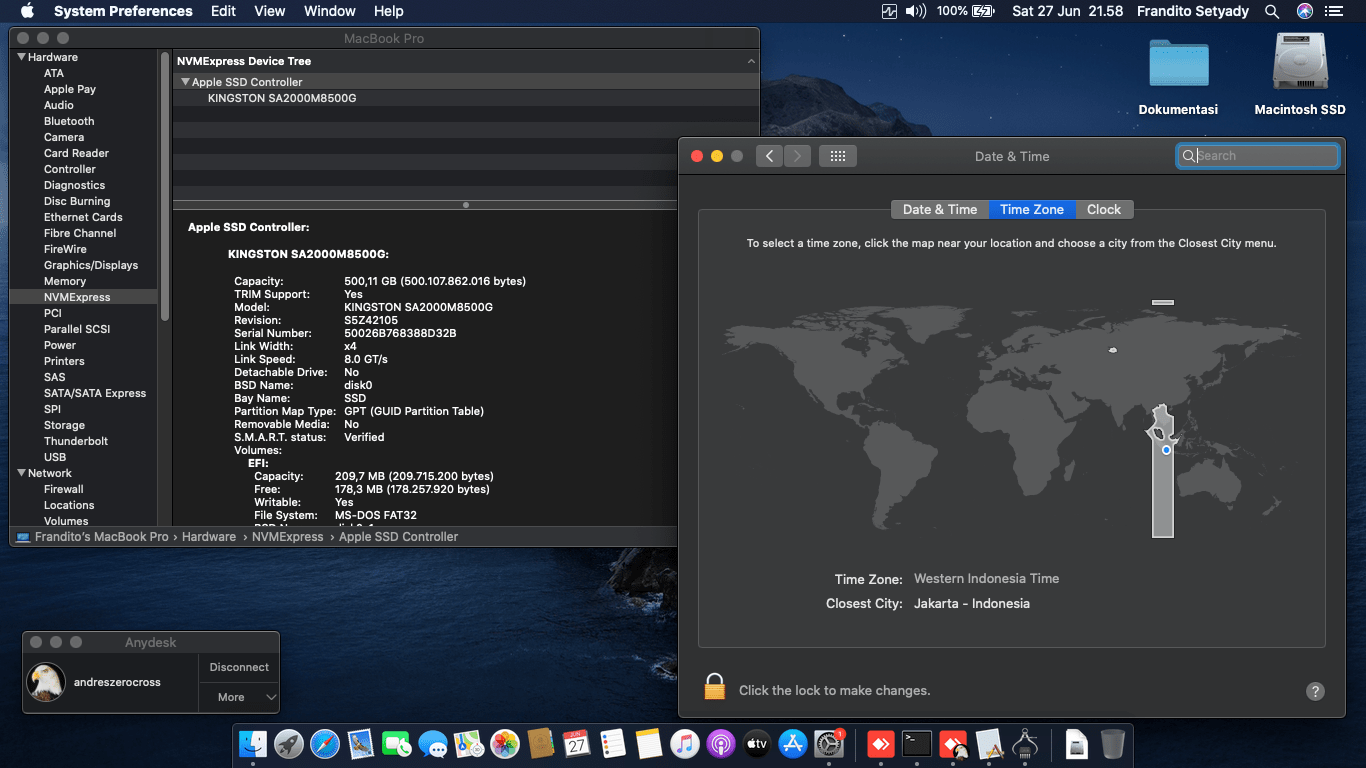The width and height of the screenshot is (1366, 768).
Task: Select Firewall under Network
Action: pyautogui.click(x=64, y=489)
